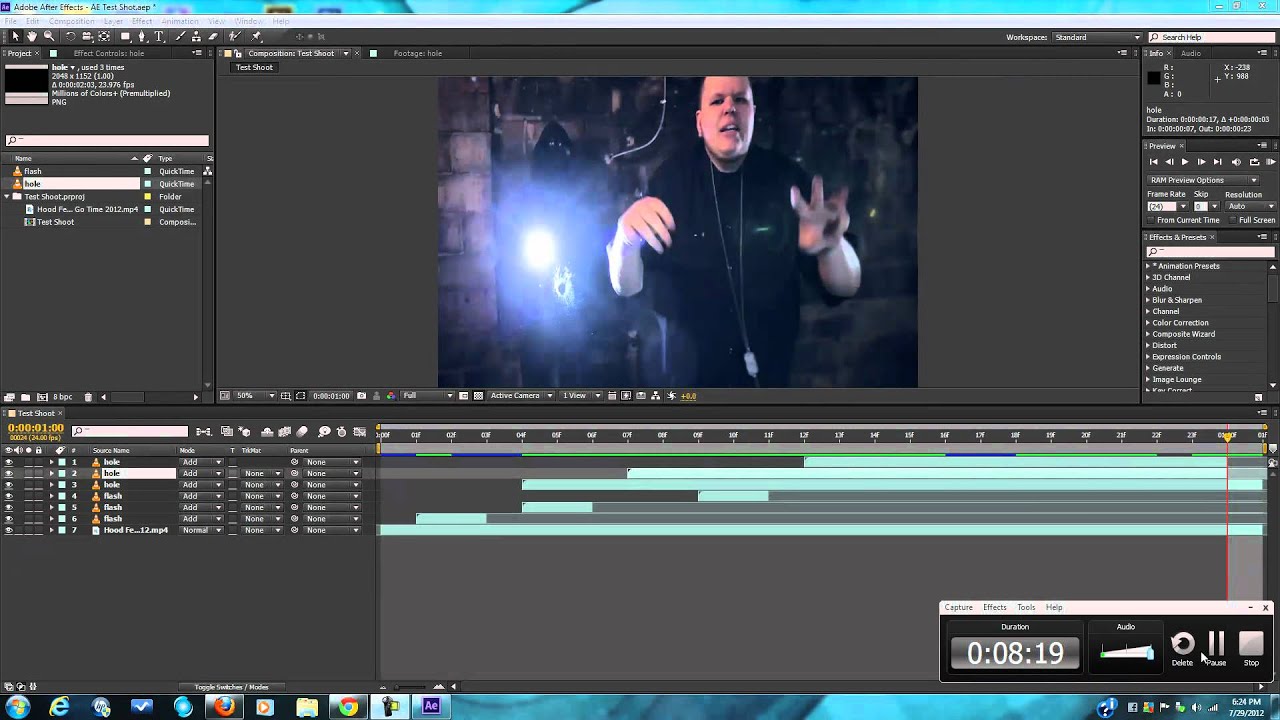Open the File menu

click(x=10, y=21)
